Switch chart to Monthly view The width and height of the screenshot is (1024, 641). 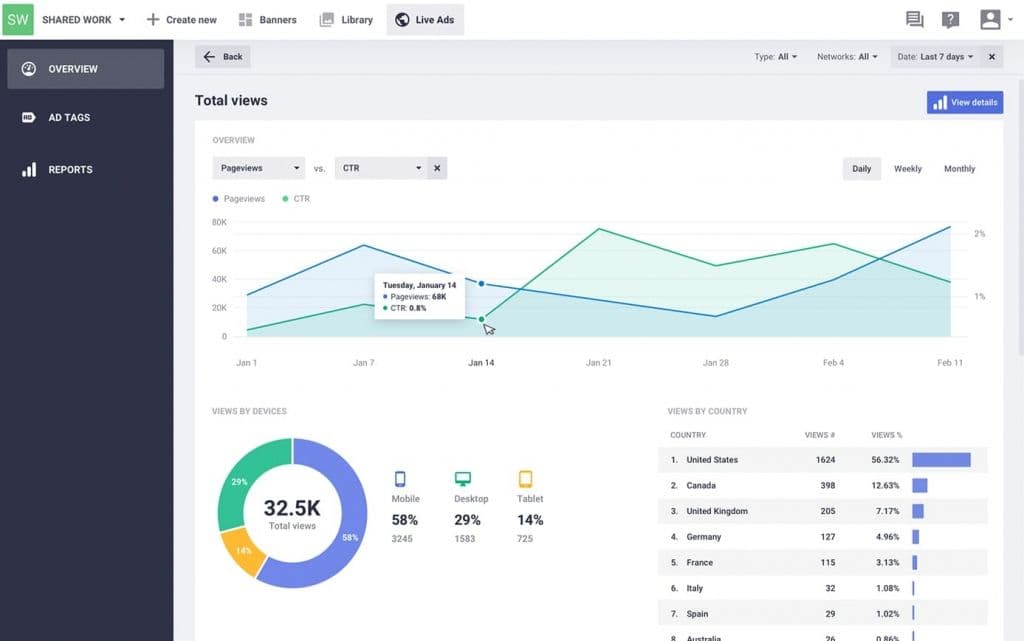959,169
